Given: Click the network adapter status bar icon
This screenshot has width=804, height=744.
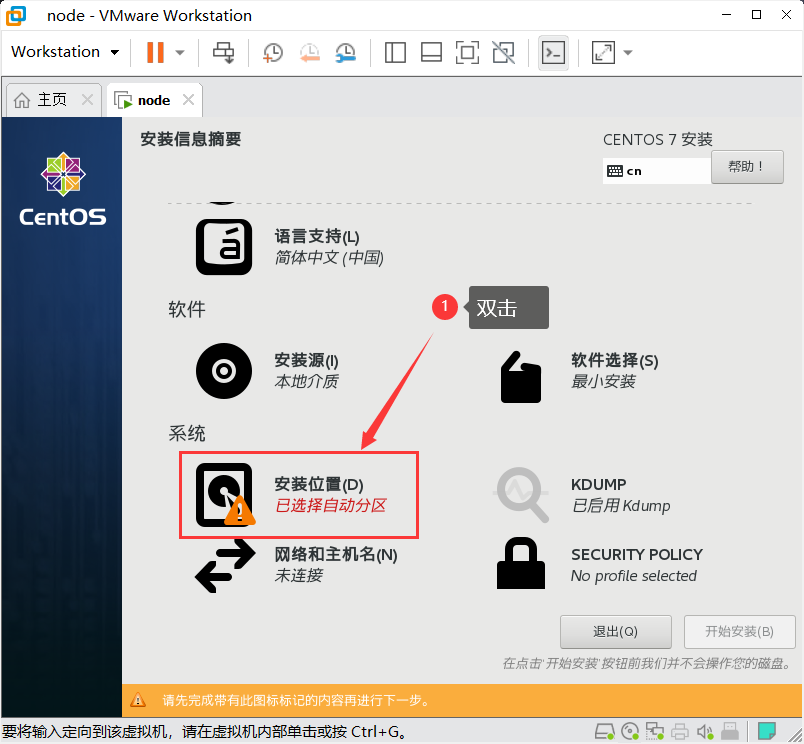Looking at the screenshot, I should tap(655, 731).
